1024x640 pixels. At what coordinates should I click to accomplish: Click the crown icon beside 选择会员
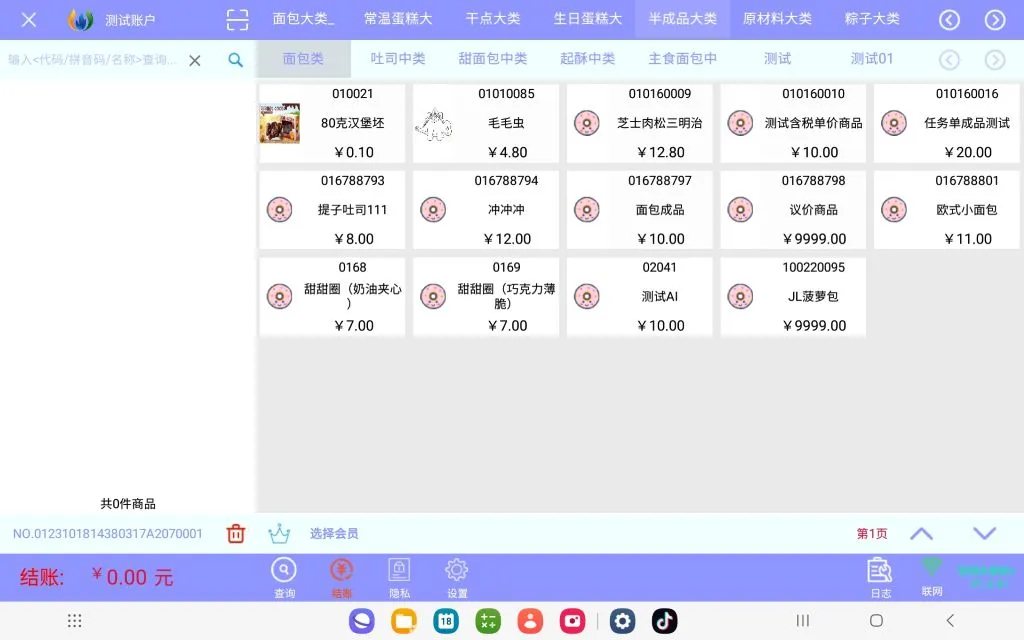coord(279,533)
